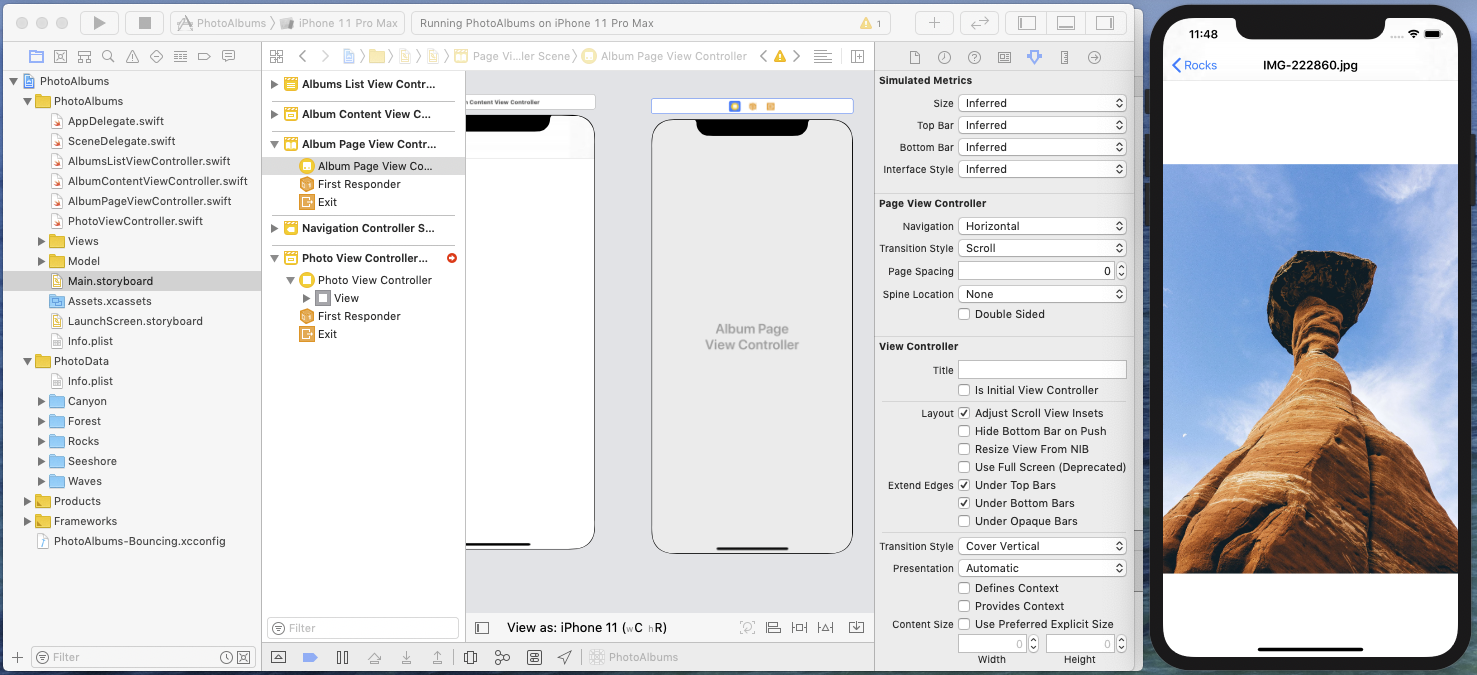Open the Quick Help inspector icon
Viewport: 1477px width, 675px height.
coord(974,57)
